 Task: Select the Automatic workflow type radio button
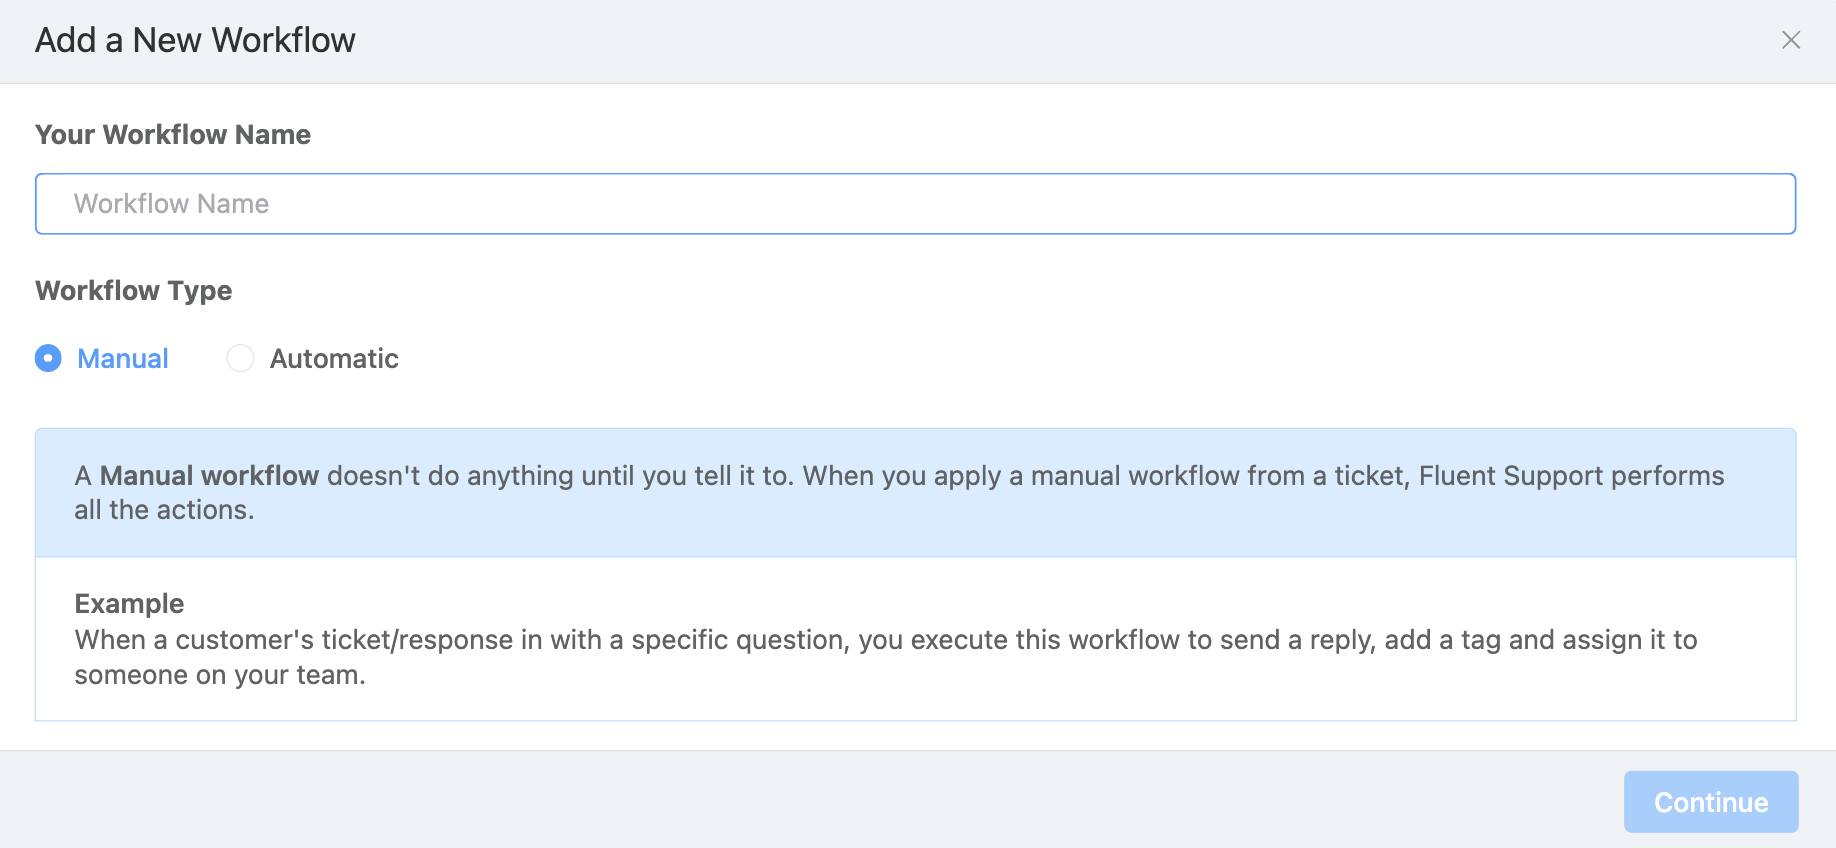click(x=240, y=358)
